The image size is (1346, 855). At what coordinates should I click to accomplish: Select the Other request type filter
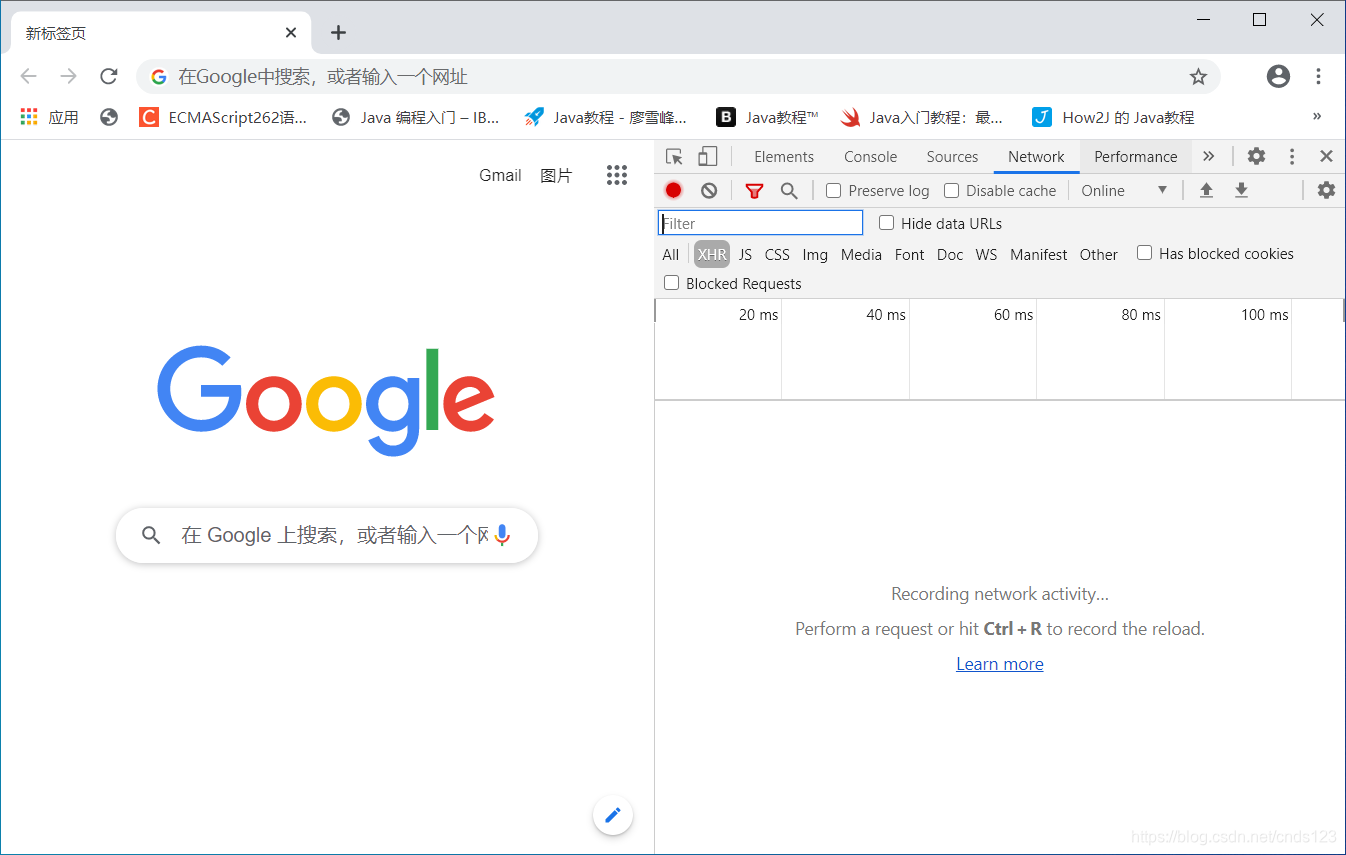pyautogui.click(x=1098, y=254)
